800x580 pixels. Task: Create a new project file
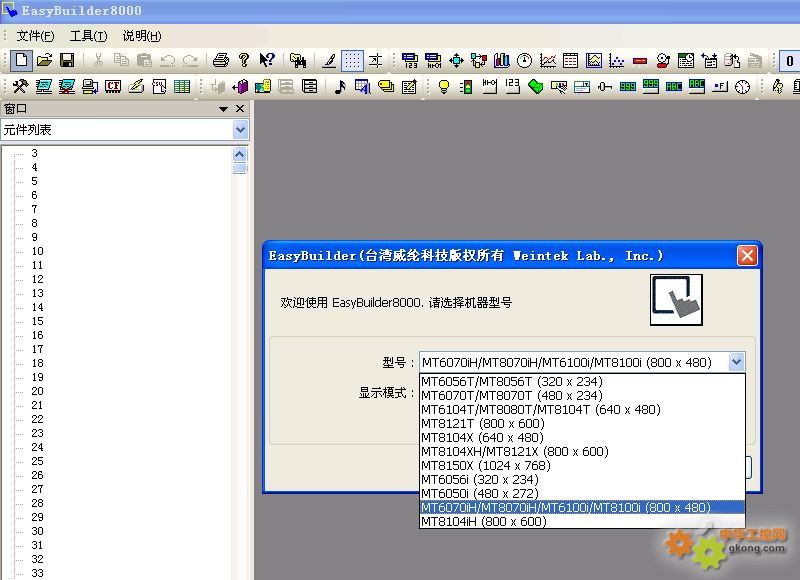(x=21, y=61)
